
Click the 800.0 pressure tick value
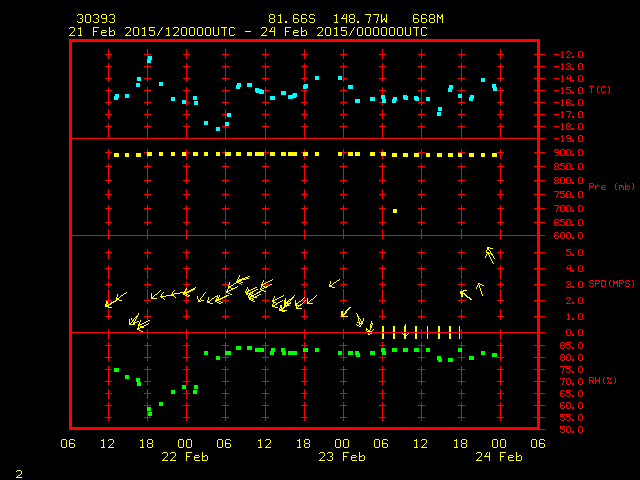[568, 180]
